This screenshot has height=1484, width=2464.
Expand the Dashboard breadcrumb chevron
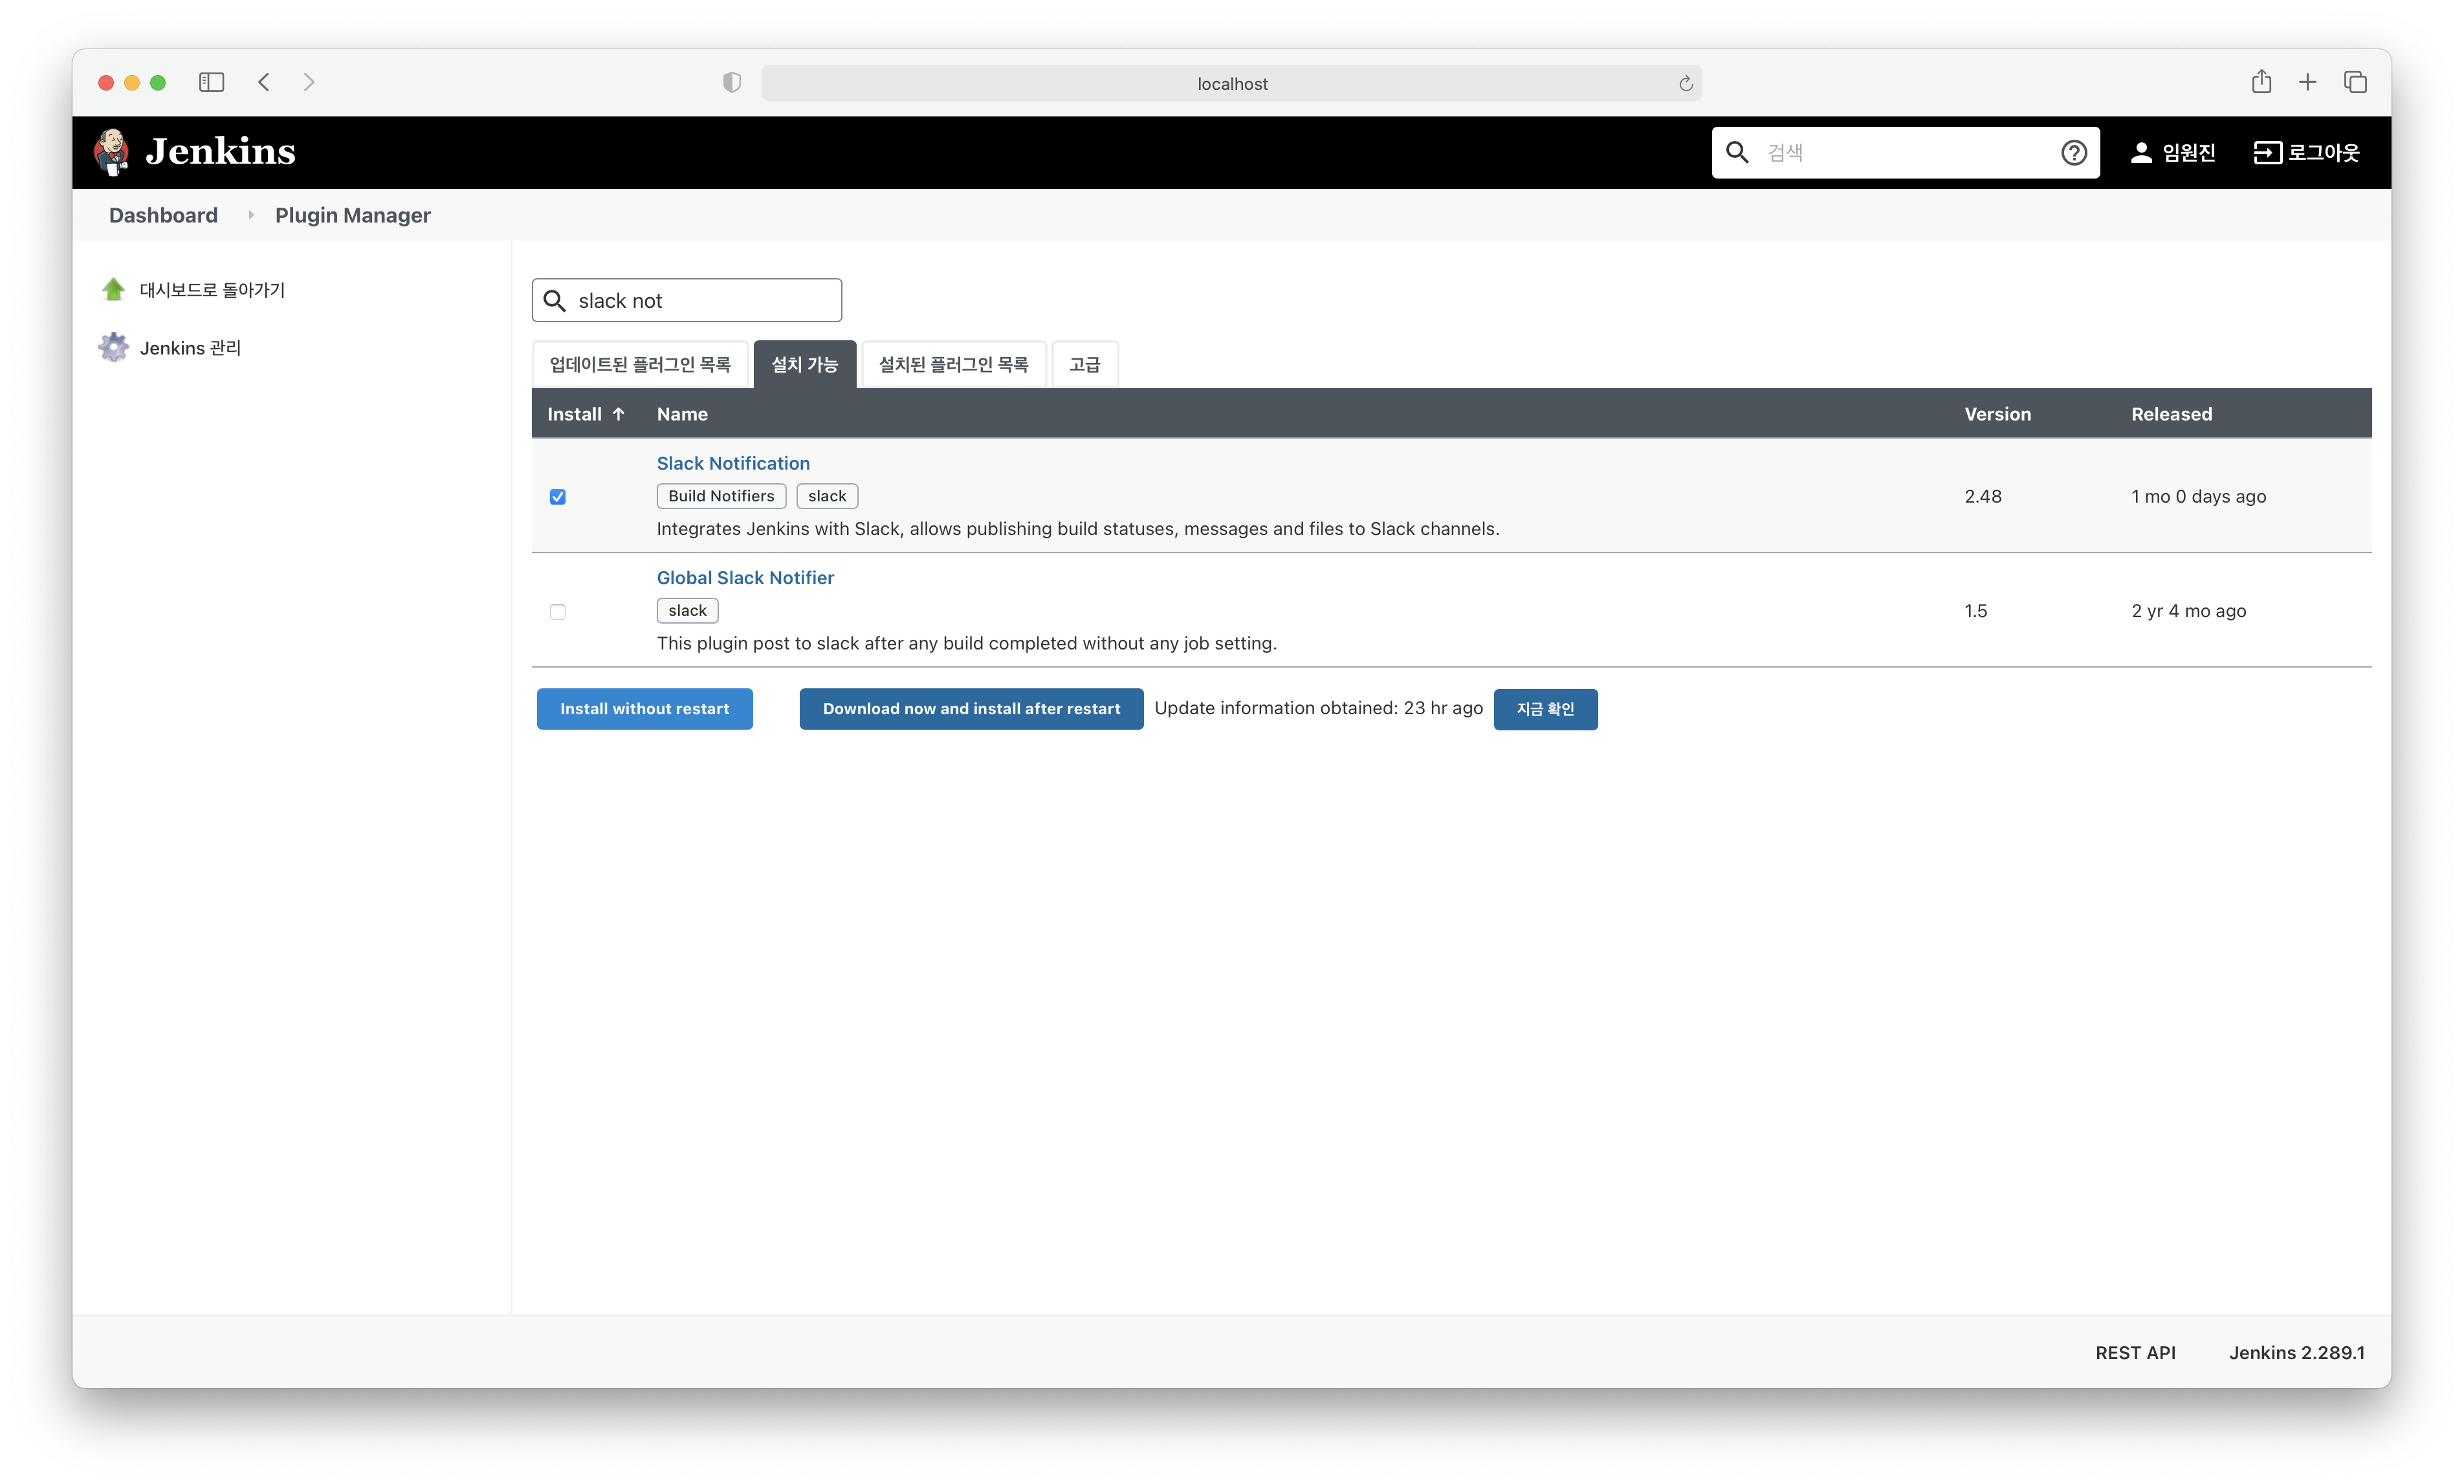pos(250,215)
